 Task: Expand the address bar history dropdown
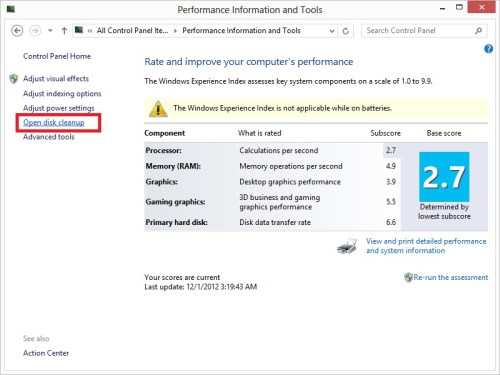pos(332,31)
